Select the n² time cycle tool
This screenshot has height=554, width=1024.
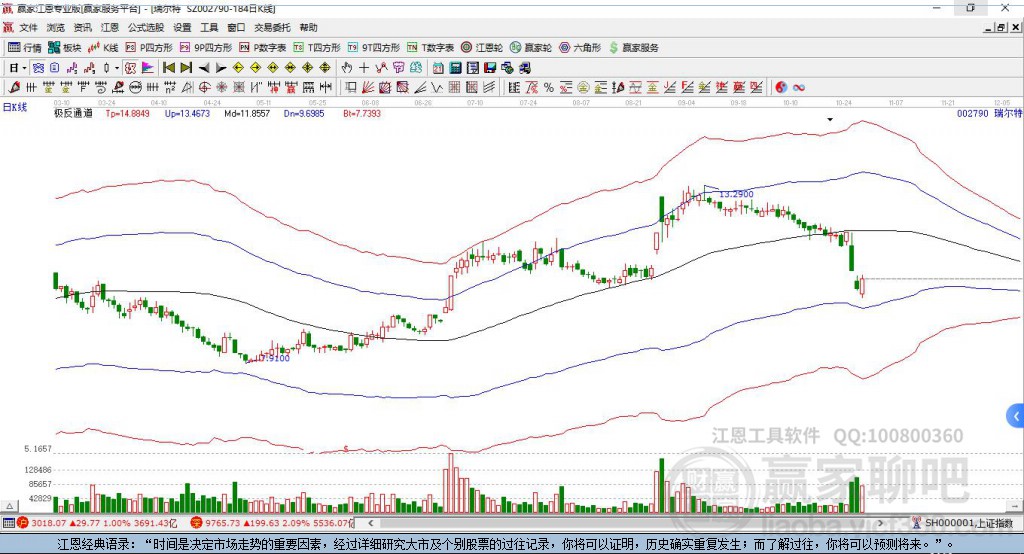click(x=170, y=88)
